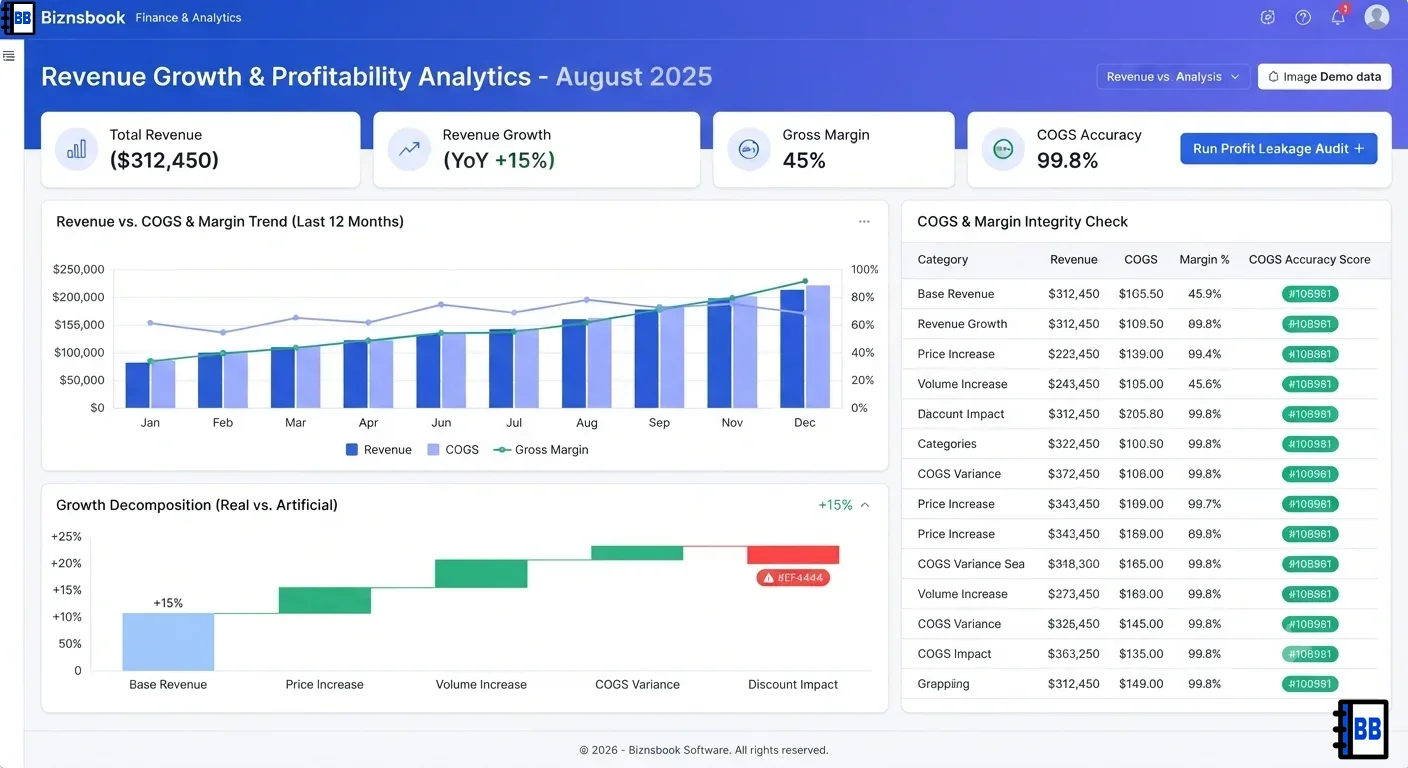Image resolution: width=1408 pixels, height=768 pixels.
Task: Sort by COGS Accuracy Score column header
Action: click(x=1310, y=260)
